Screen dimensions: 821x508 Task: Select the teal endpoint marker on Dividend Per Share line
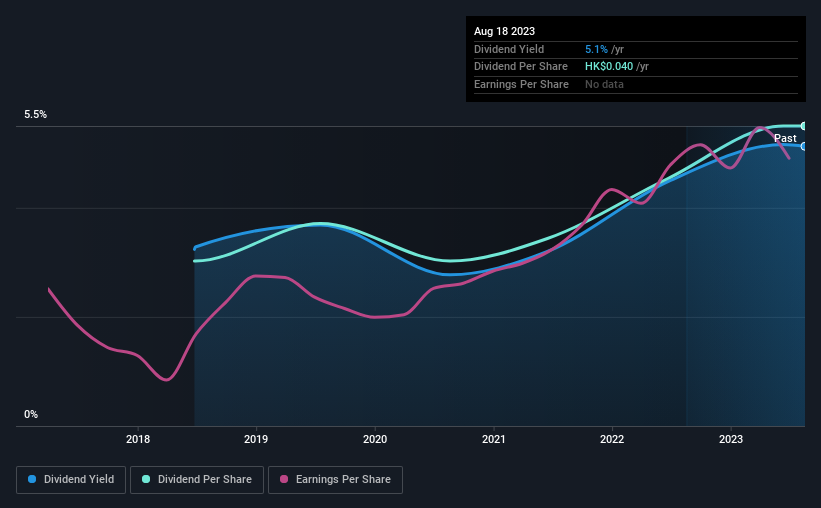pos(804,126)
